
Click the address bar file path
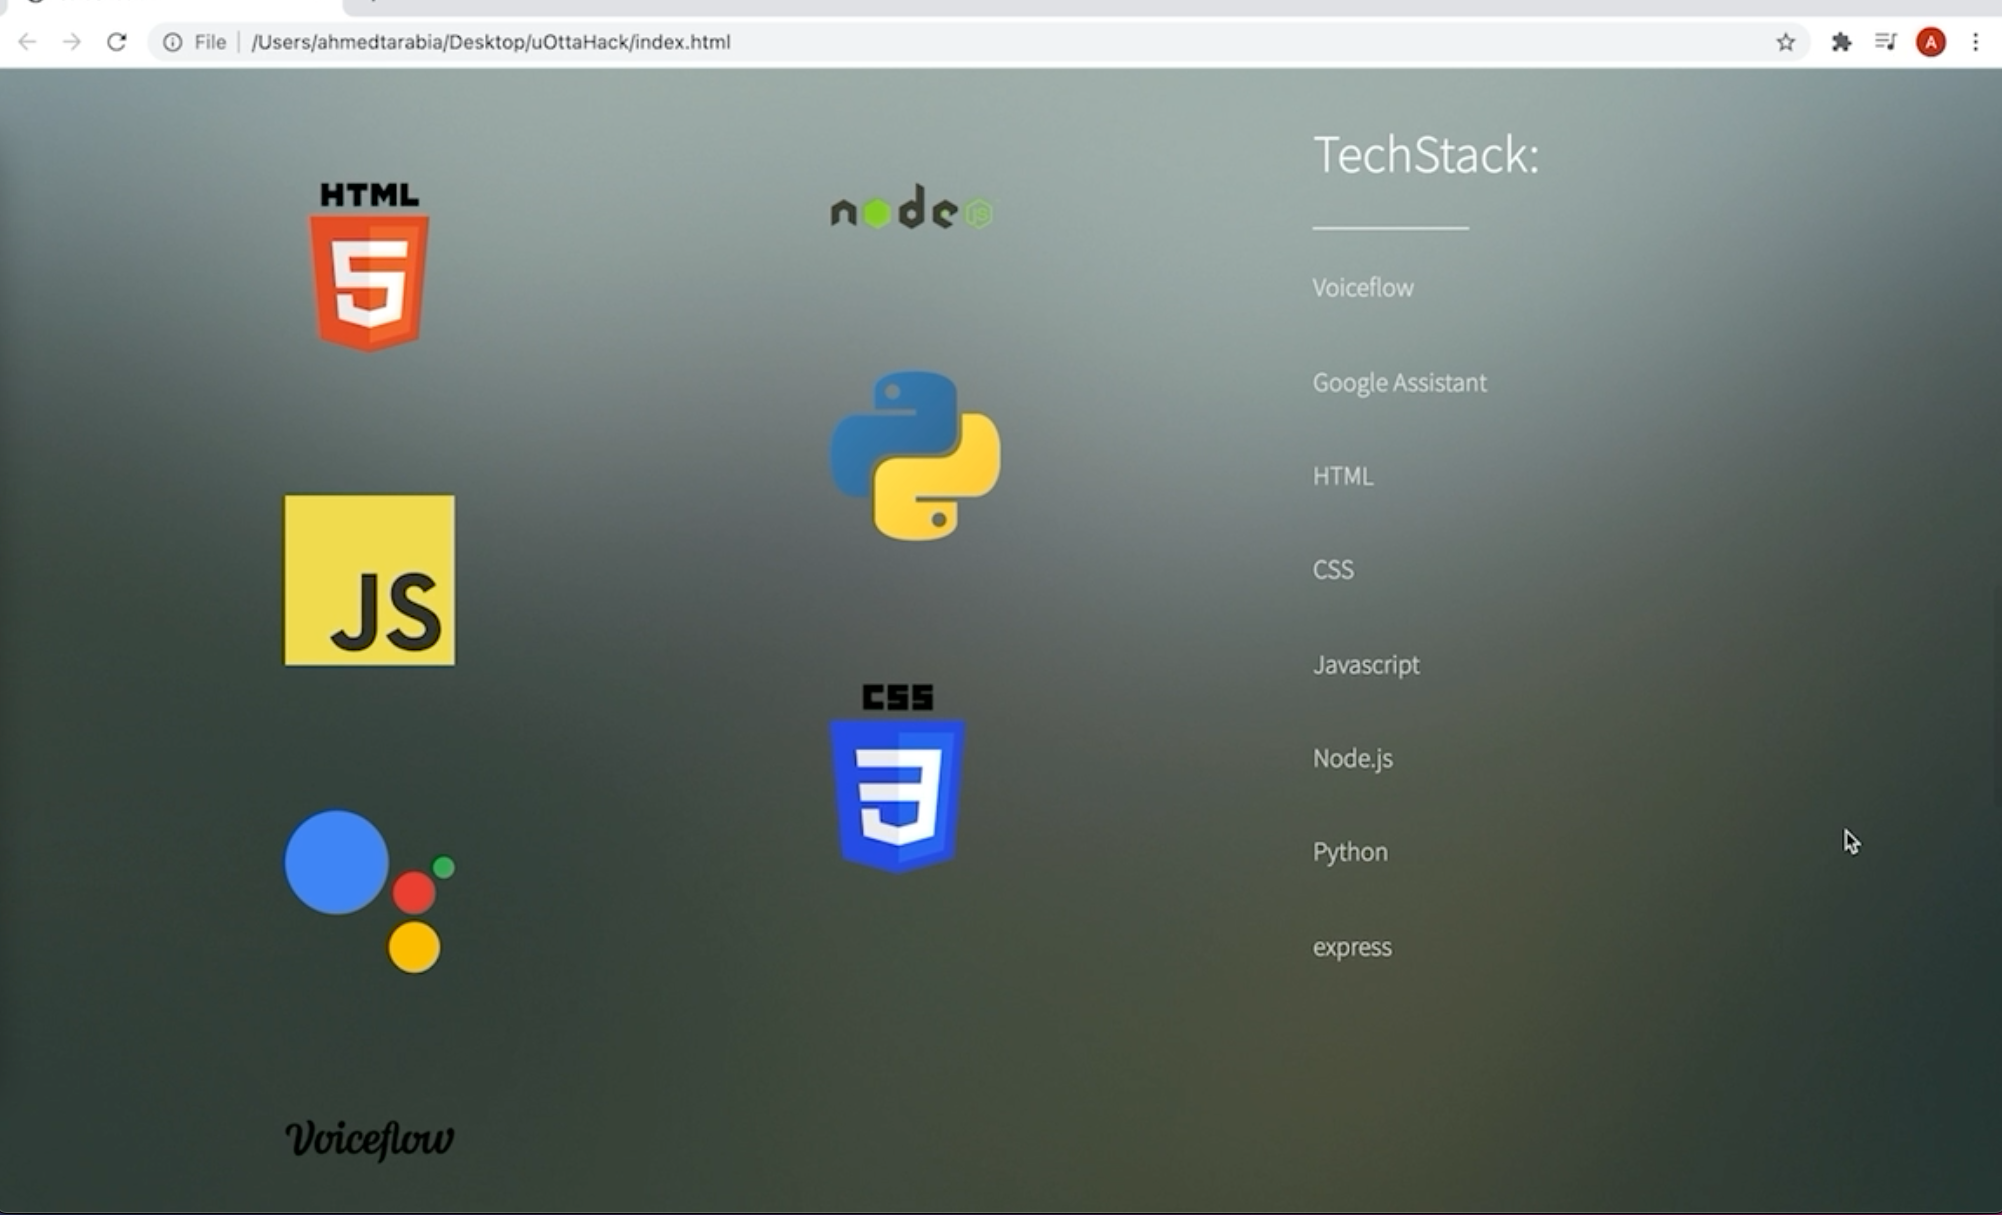tap(490, 42)
